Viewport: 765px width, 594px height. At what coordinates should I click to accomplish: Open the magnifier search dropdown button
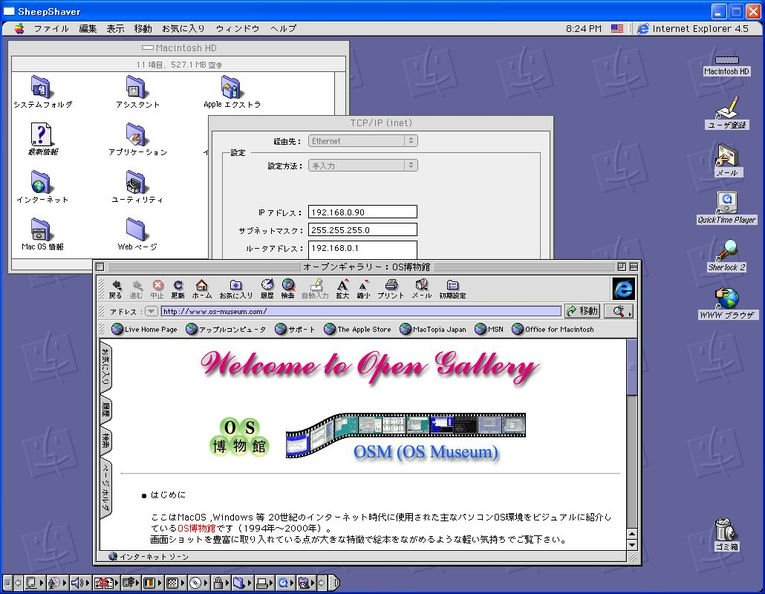pyautogui.click(x=619, y=311)
